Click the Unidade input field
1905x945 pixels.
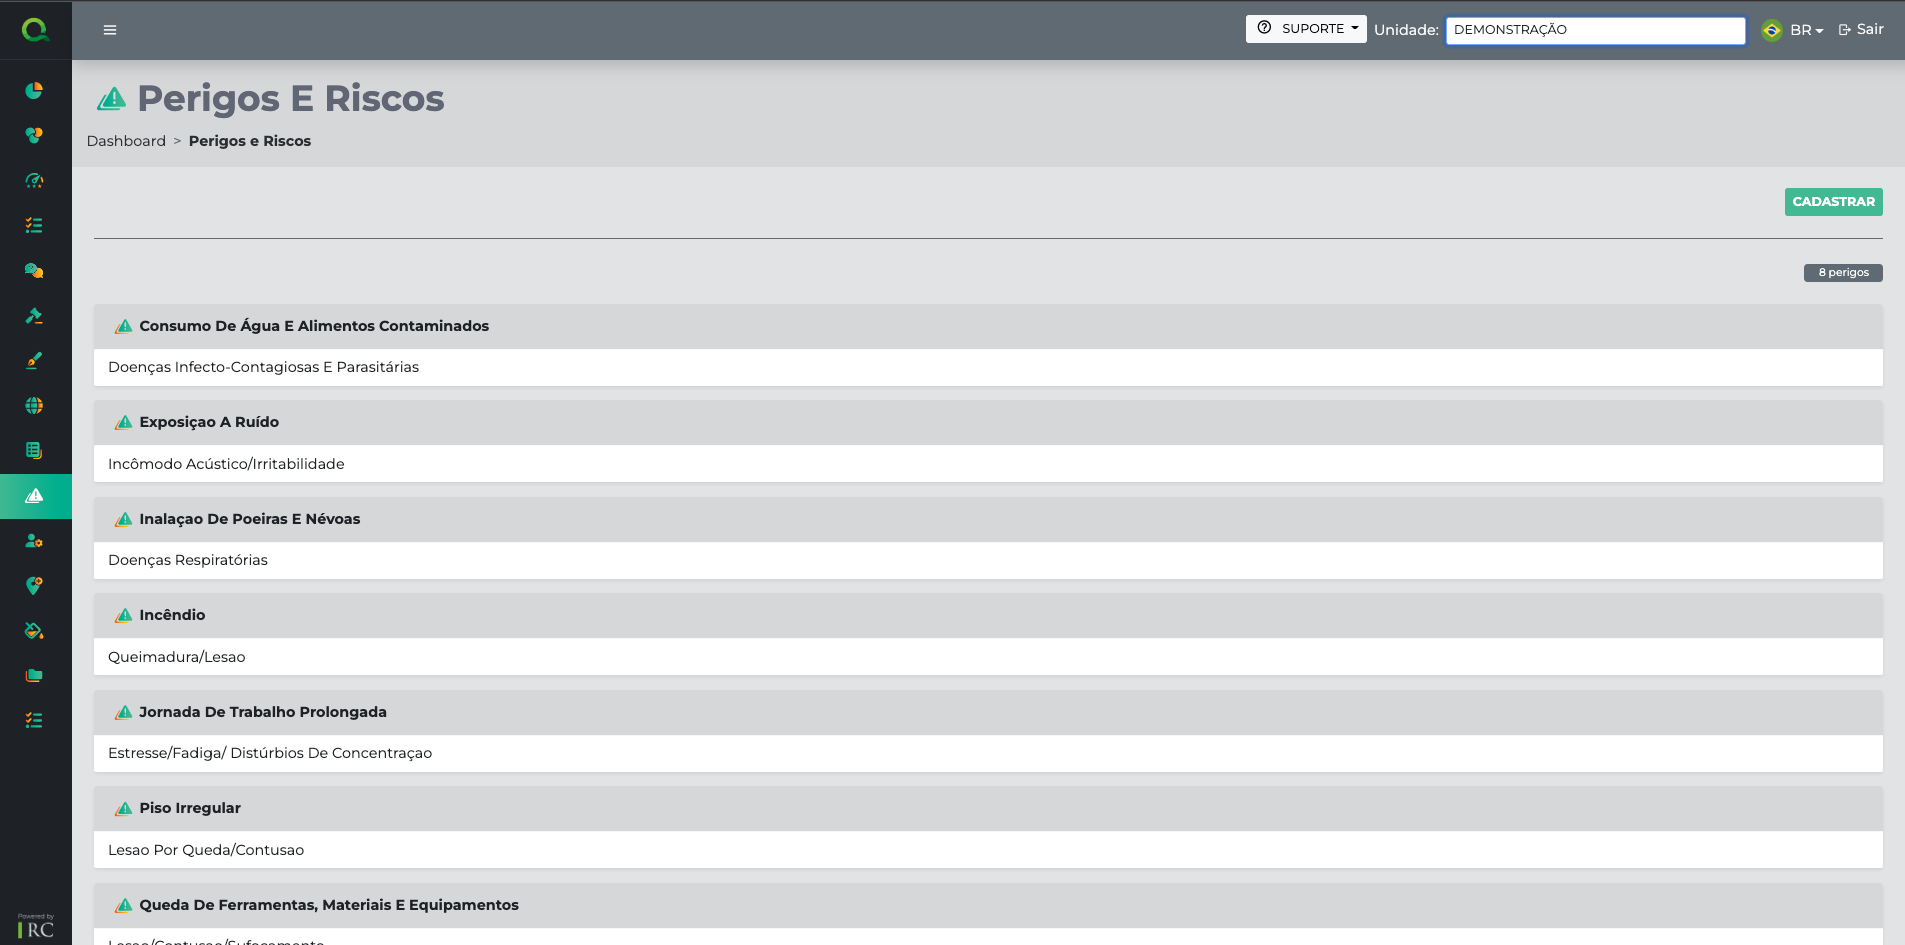(x=1595, y=30)
